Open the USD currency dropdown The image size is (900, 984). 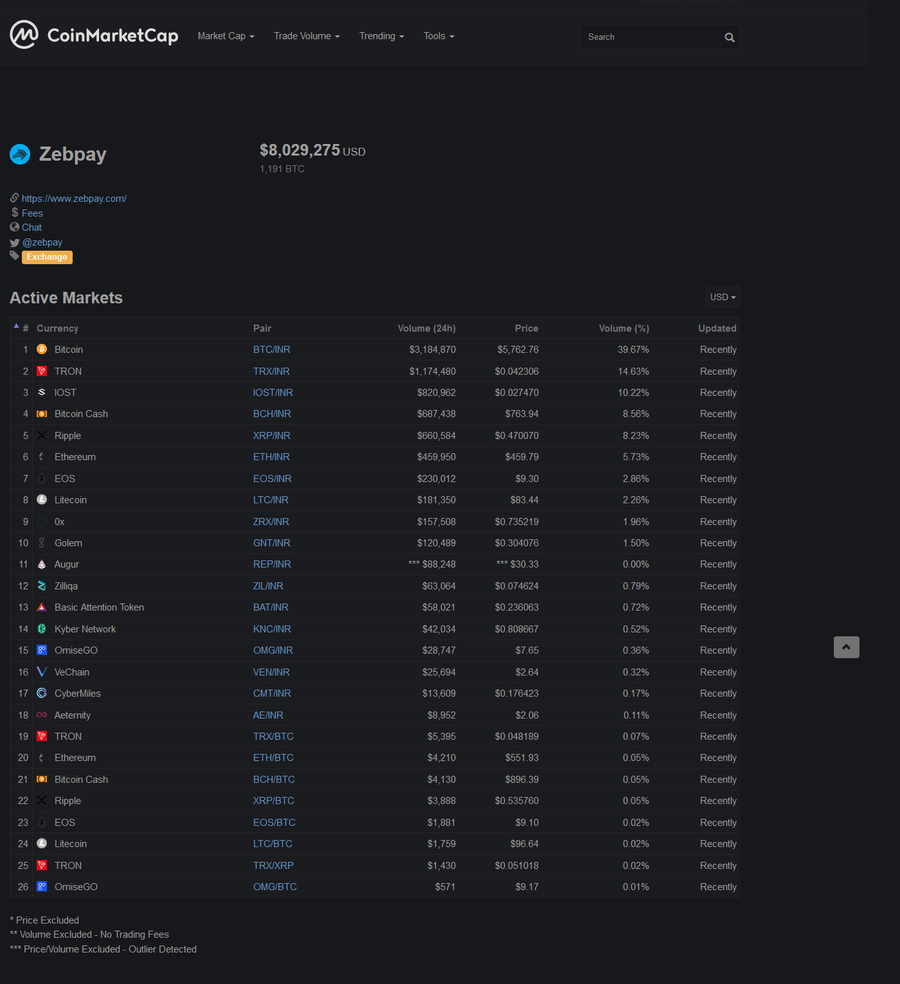pyautogui.click(x=722, y=297)
